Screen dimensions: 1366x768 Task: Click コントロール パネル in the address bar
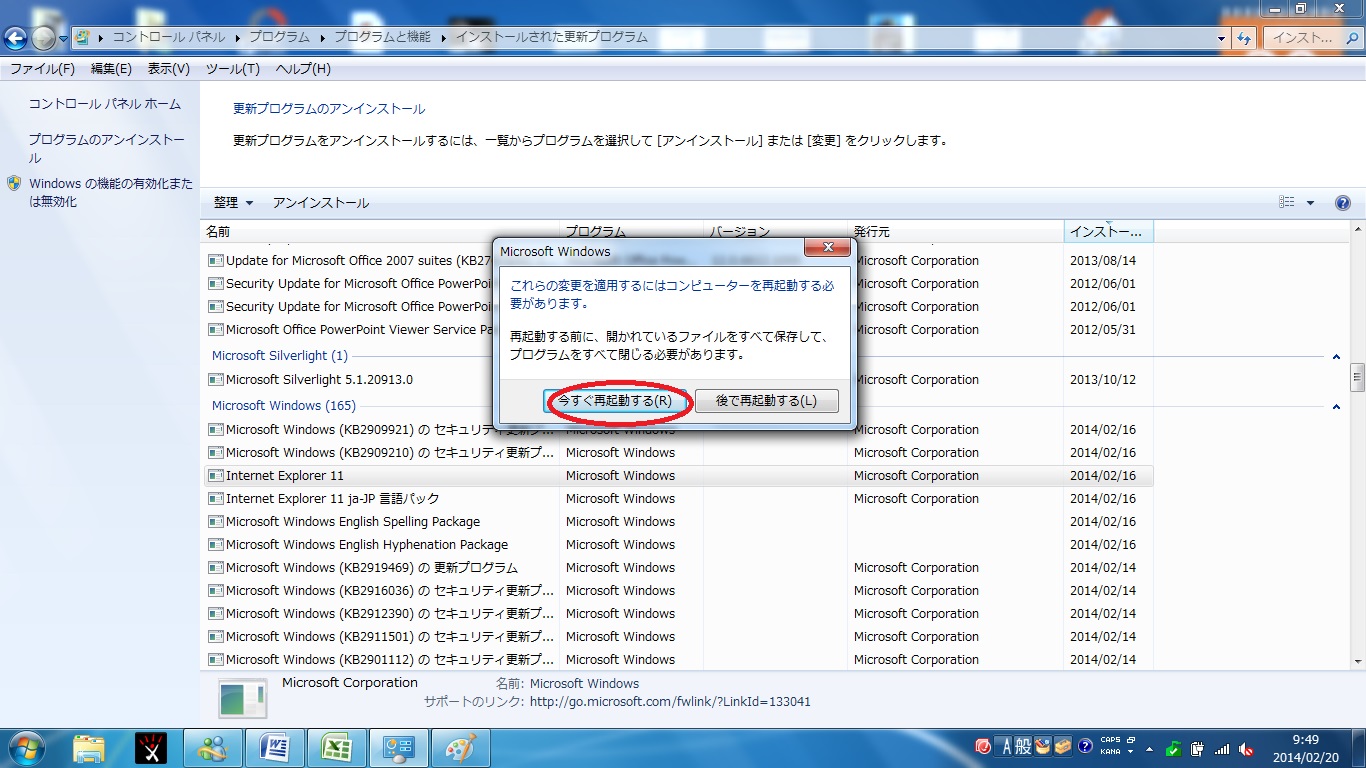click(x=167, y=37)
